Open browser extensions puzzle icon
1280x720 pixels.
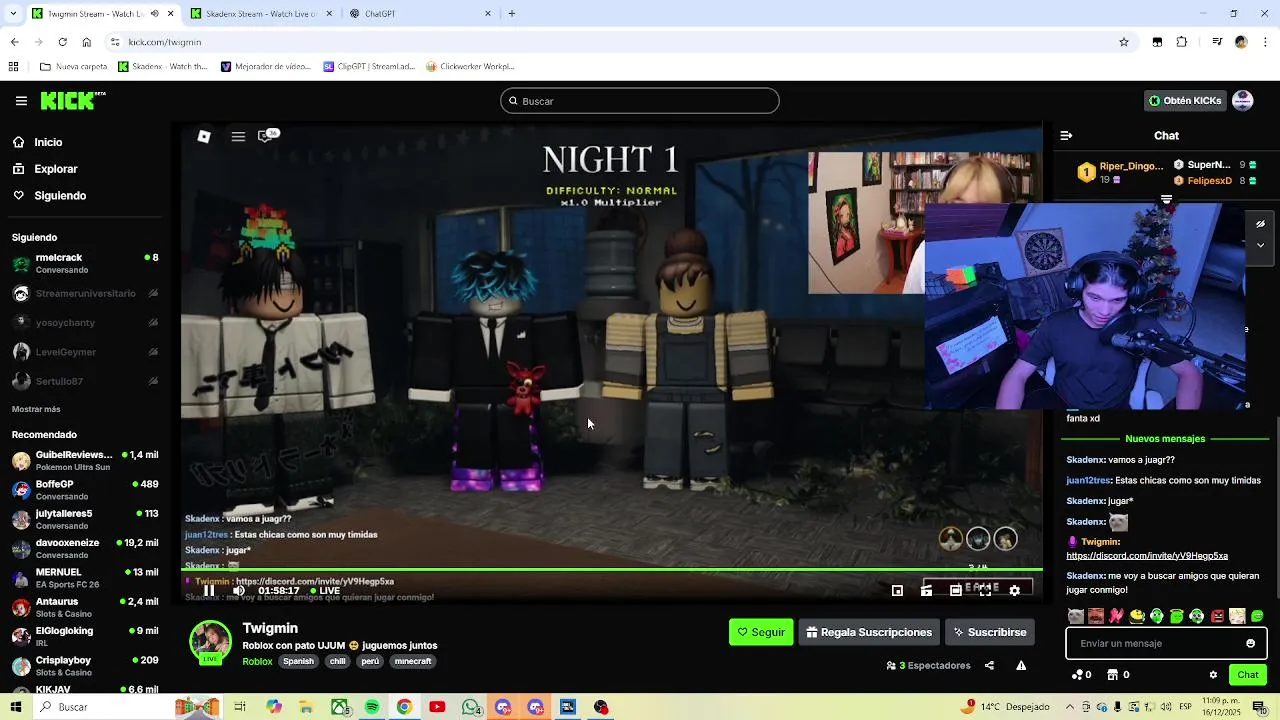pos(1182,42)
